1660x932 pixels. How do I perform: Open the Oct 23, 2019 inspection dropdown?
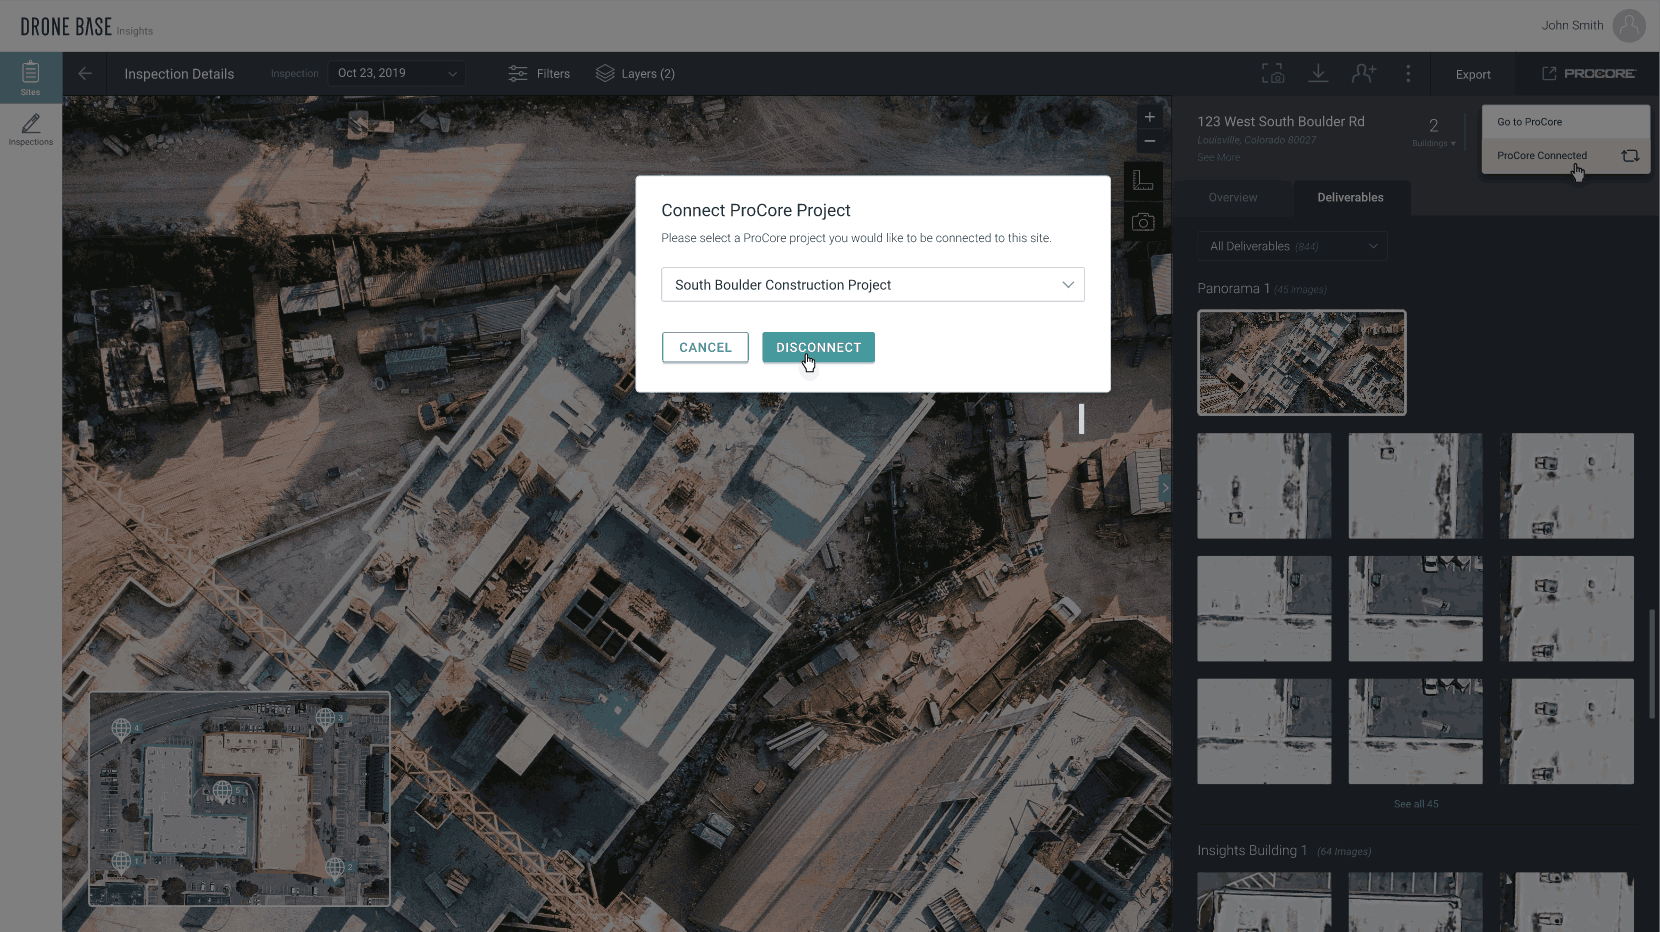(x=397, y=73)
